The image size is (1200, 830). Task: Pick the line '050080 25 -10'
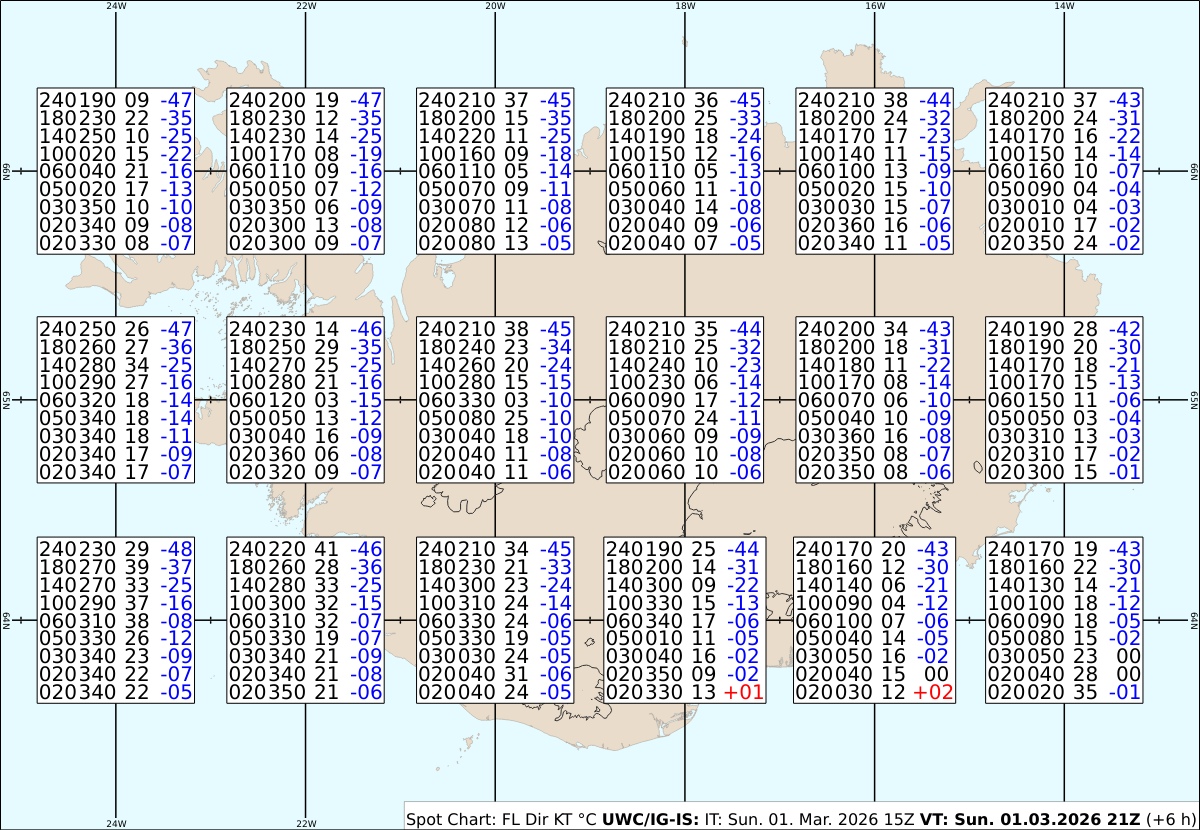point(495,418)
